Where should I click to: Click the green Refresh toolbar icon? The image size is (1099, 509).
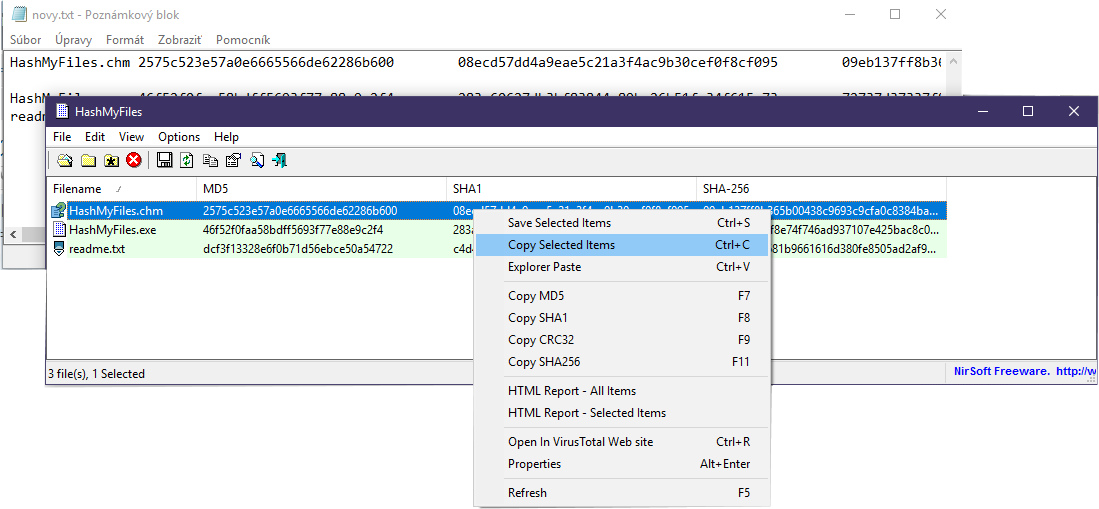(187, 161)
